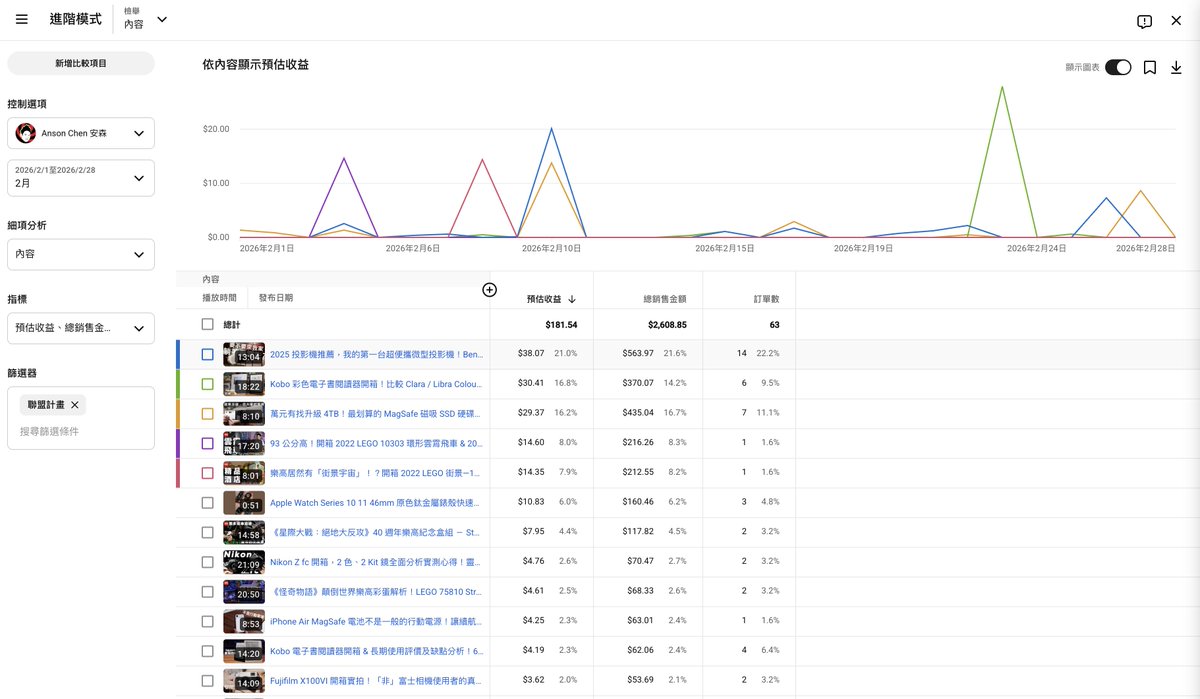This screenshot has width=1200, height=699.
Task: Open Kobo 電子書閱讀器開箱 長期使用 link
Action: coord(376,651)
